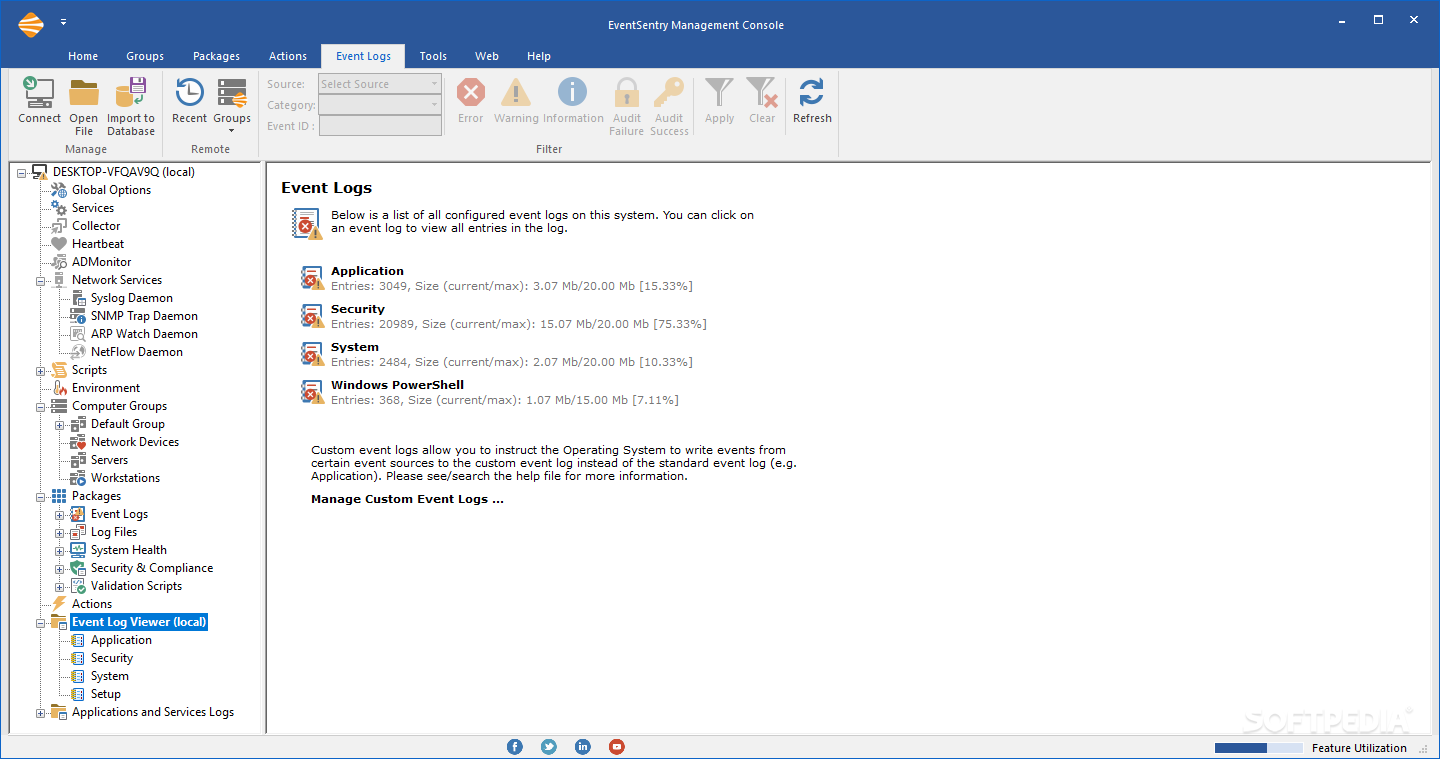Switch to the Groups tab

click(x=145, y=56)
